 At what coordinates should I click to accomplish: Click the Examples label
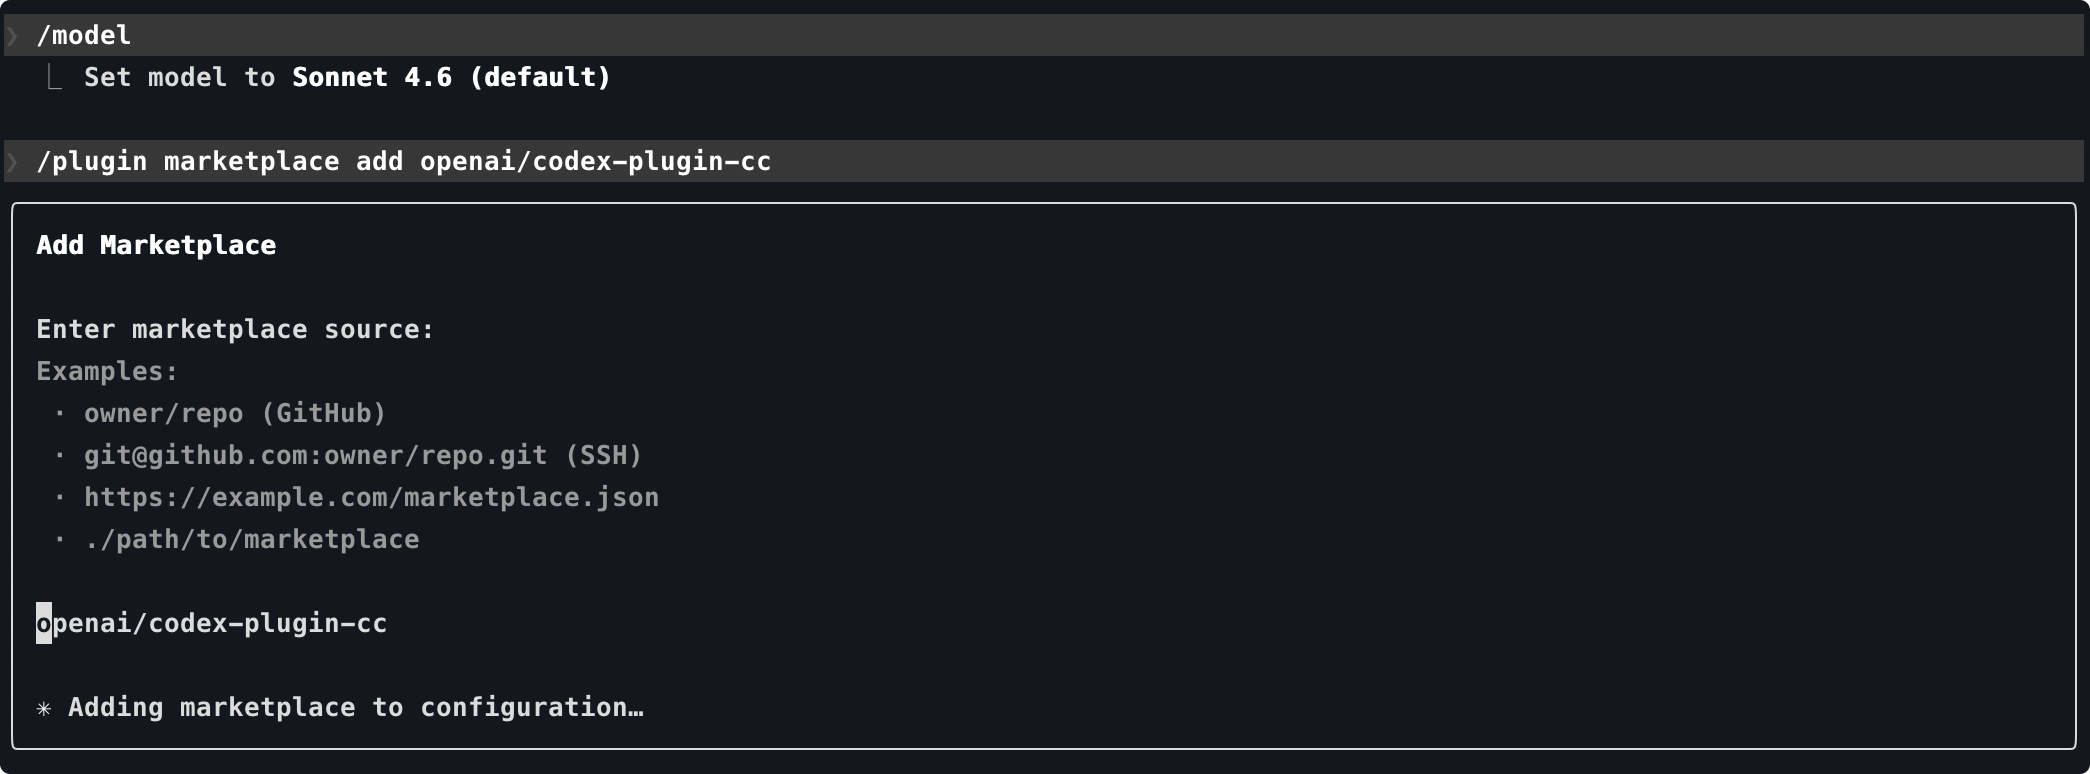107,372
